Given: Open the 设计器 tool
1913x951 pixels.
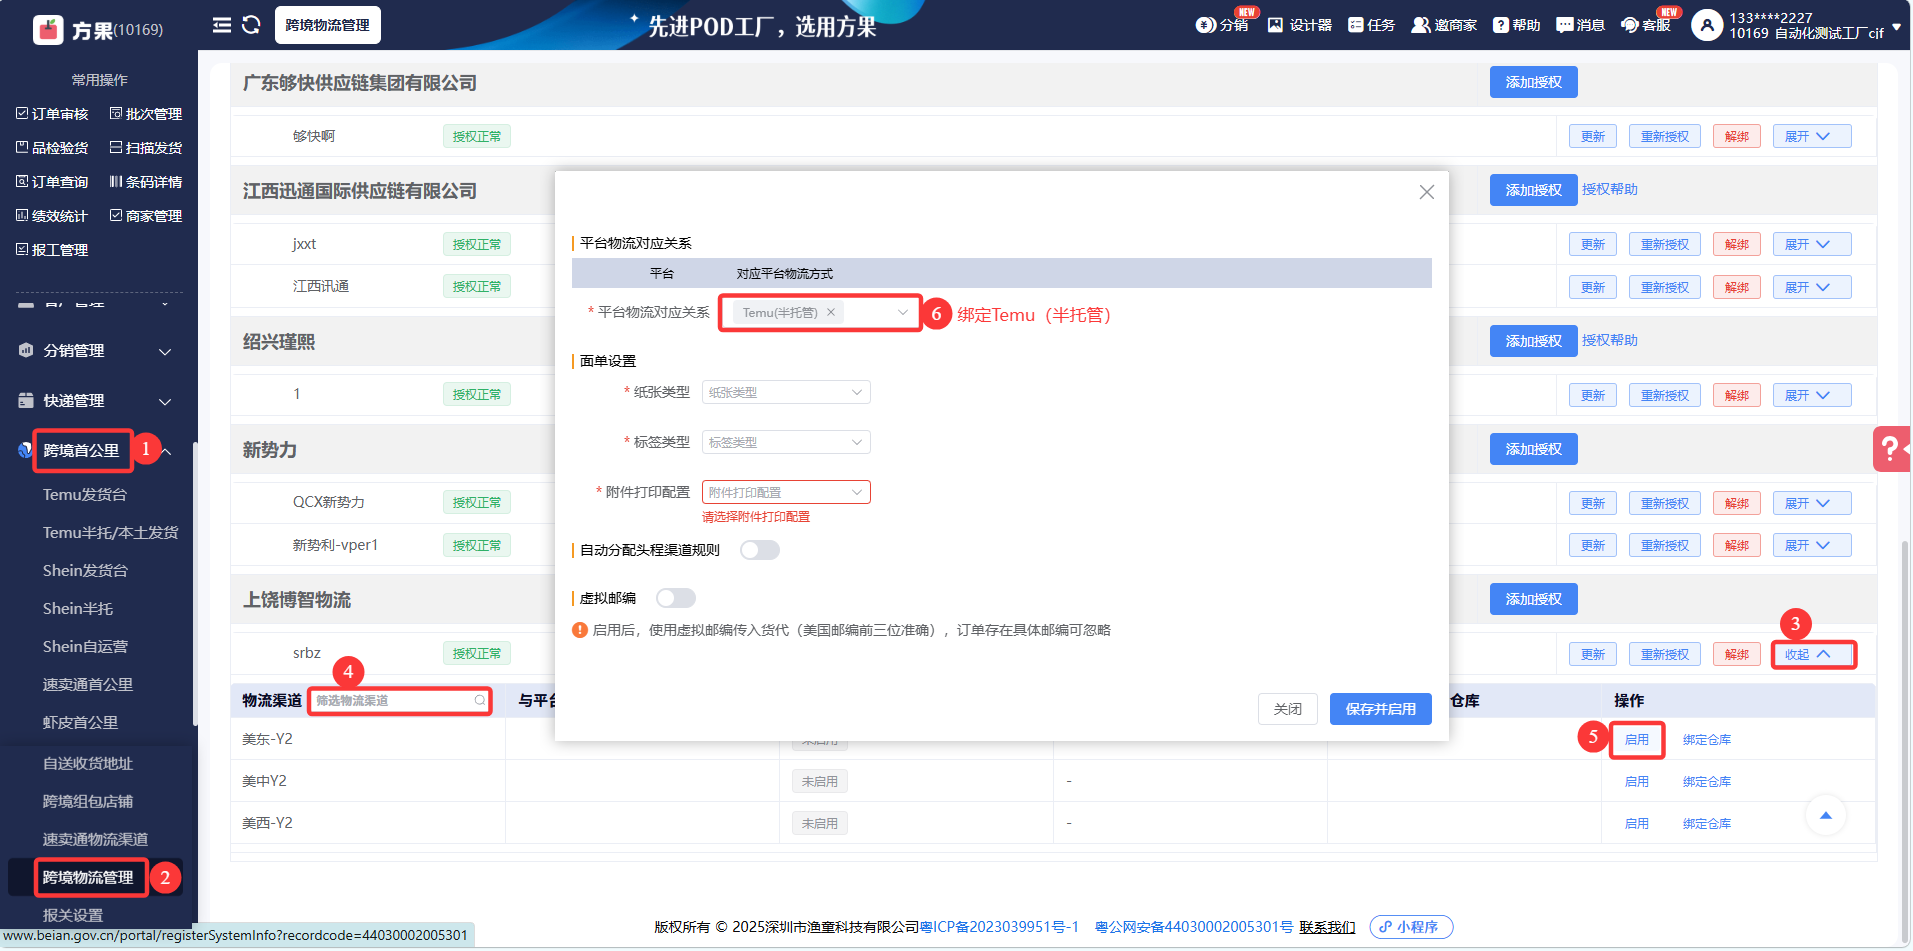Looking at the screenshot, I should tap(1299, 25).
